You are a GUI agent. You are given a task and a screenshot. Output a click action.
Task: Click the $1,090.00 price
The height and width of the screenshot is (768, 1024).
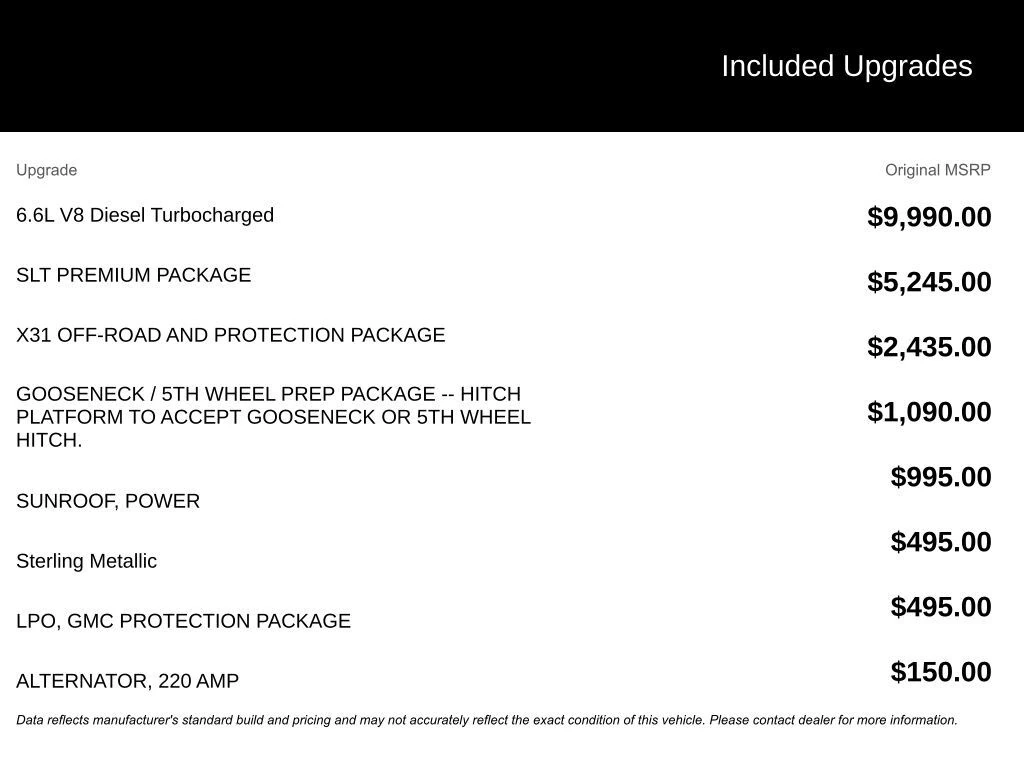coord(929,412)
